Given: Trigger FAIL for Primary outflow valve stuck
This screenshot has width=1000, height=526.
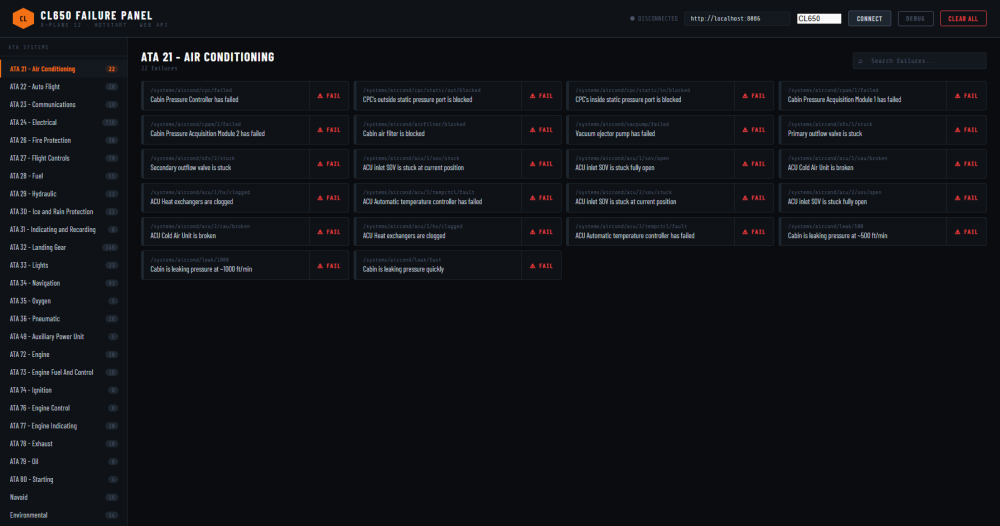Looking at the screenshot, I should (966, 130).
